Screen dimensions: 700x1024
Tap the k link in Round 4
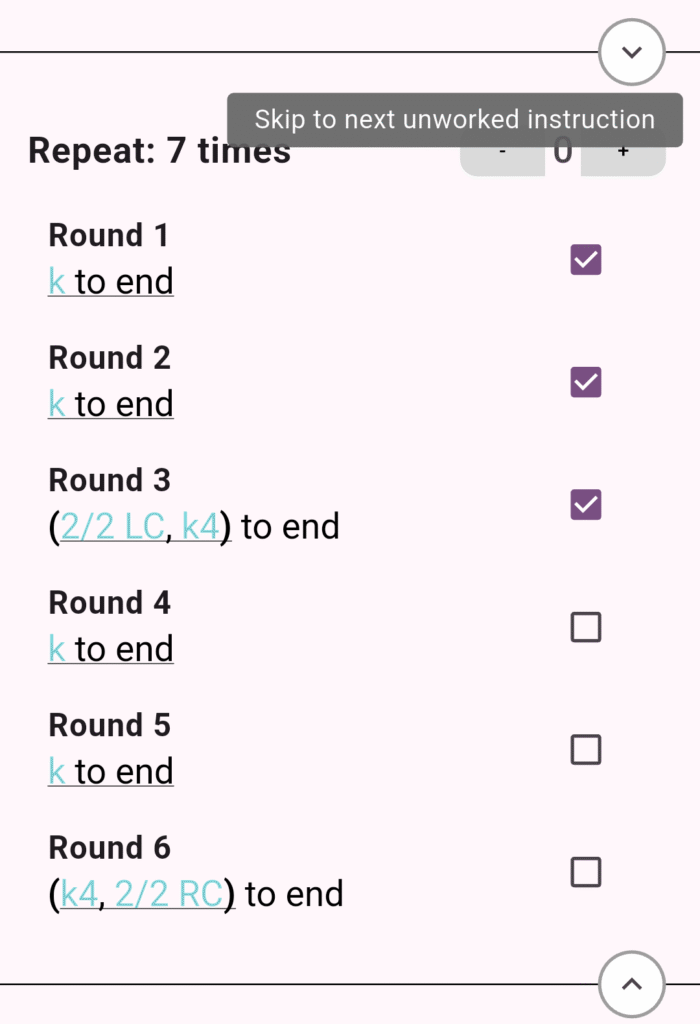coord(57,649)
